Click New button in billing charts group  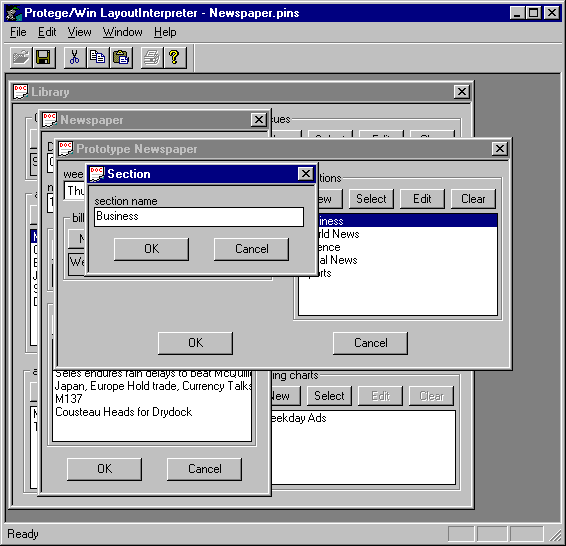click(286, 396)
